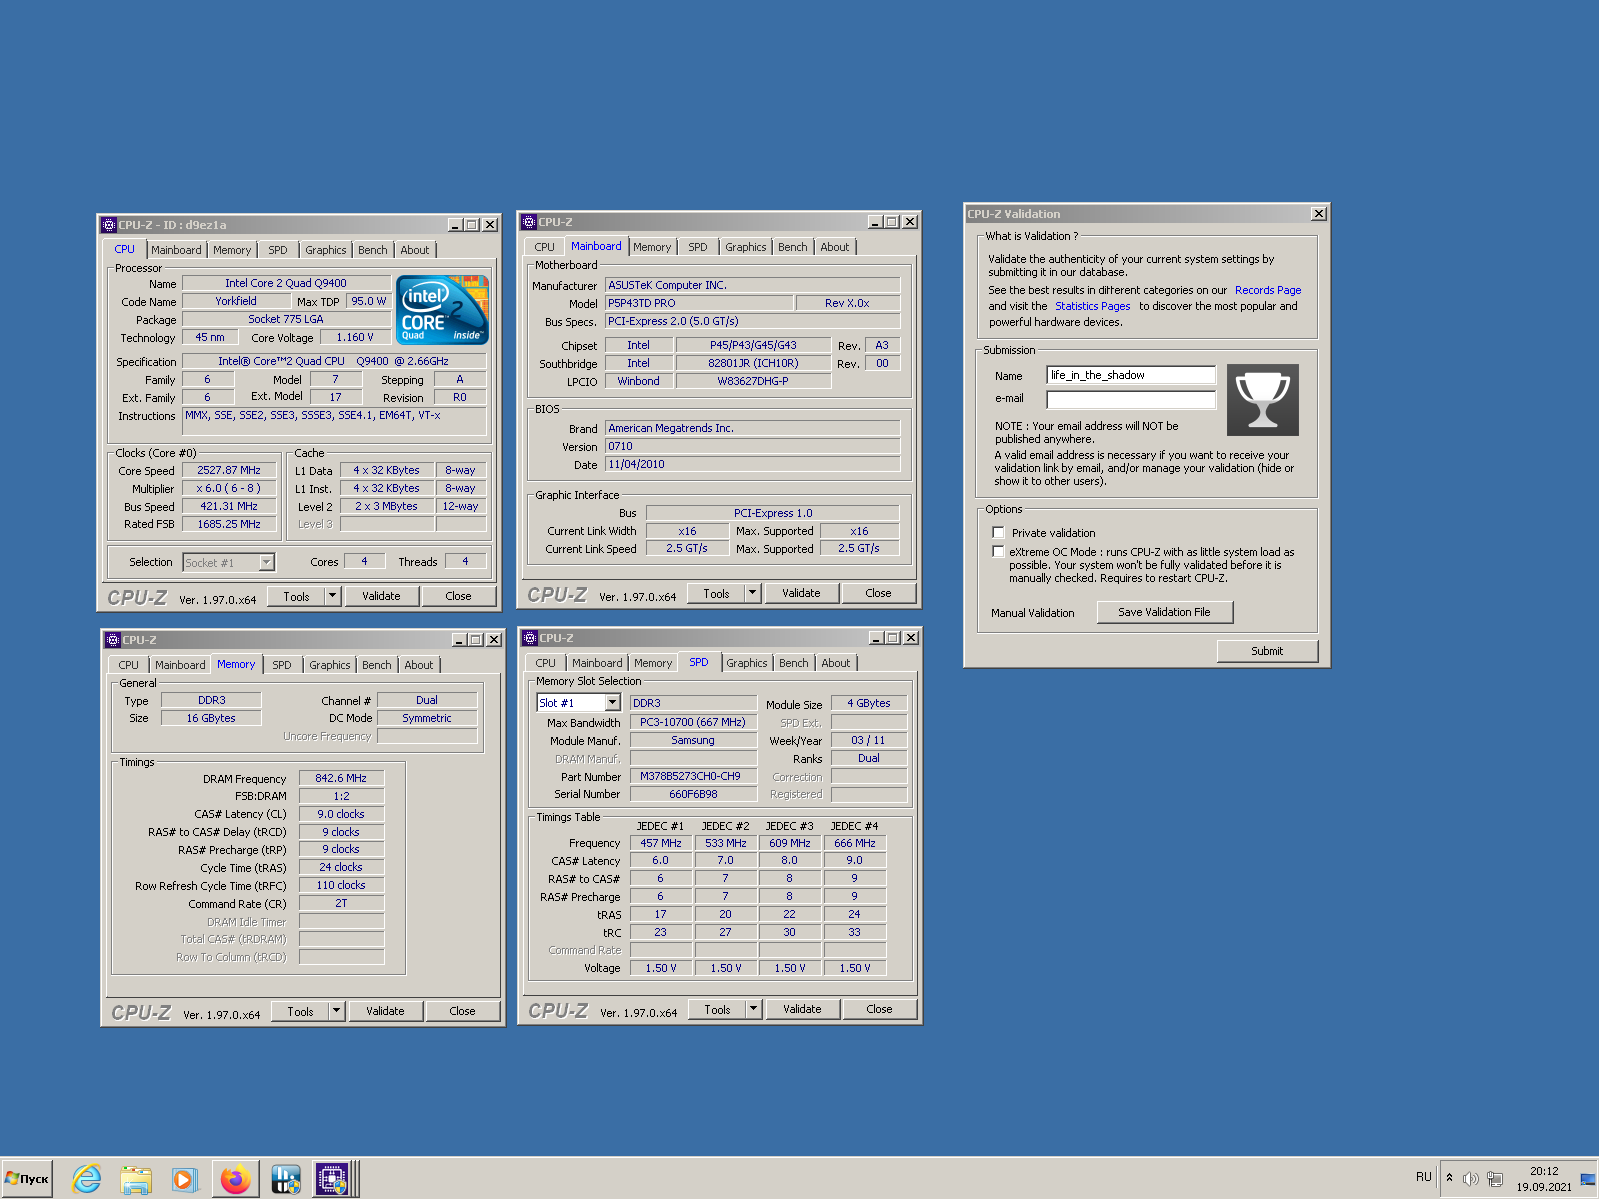Image resolution: width=1599 pixels, height=1199 pixels.
Task: Click Save Validation File button
Action: coord(1164,612)
